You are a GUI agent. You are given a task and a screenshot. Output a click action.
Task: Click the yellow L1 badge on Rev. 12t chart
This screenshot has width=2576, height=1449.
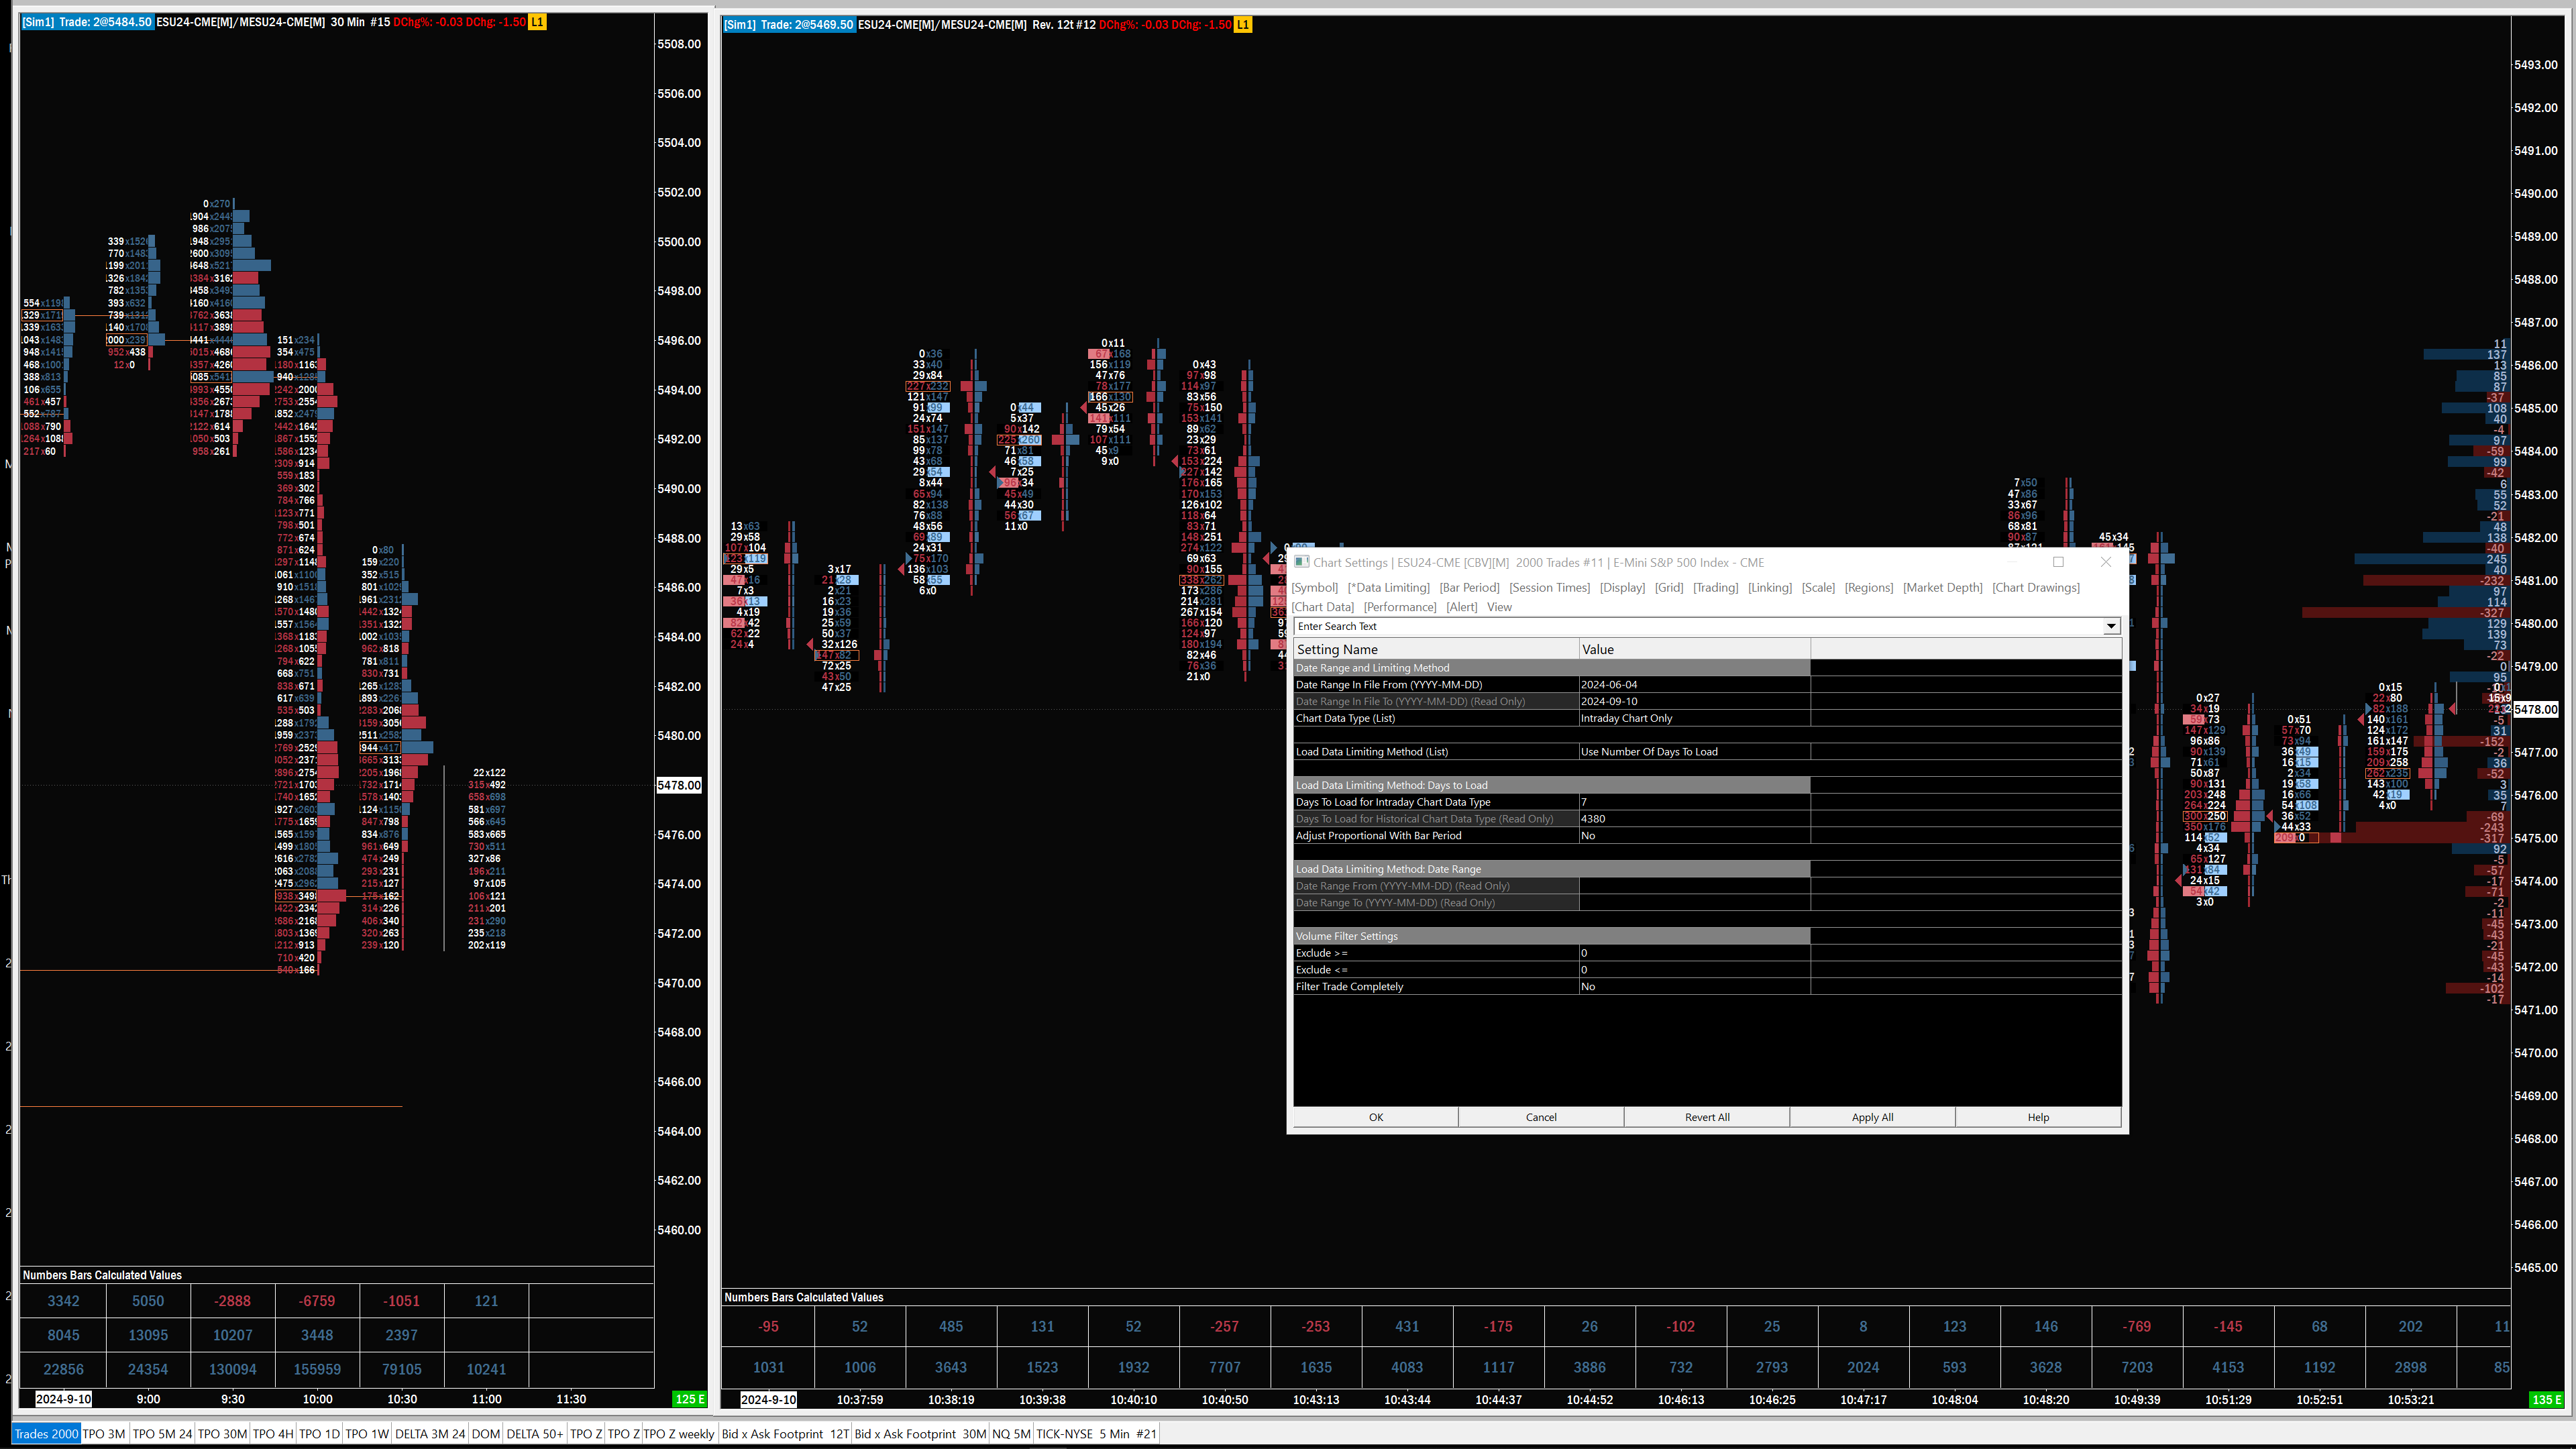coord(1243,25)
